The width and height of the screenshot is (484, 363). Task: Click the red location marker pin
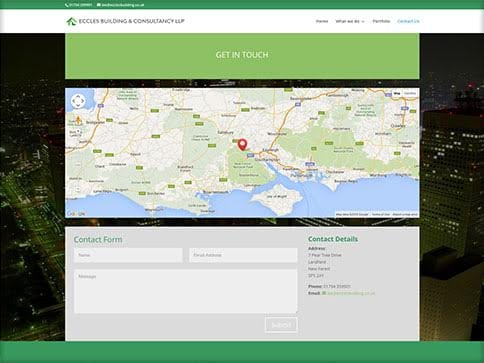(243, 145)
